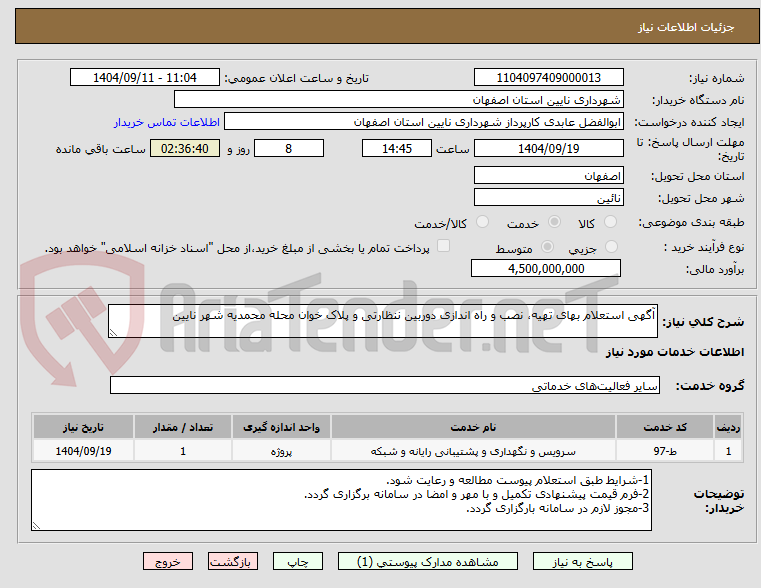This screenshot has width=761, height=588.
Task: Click the واحد اندازه گیری column header
Action: click(281, 427)
